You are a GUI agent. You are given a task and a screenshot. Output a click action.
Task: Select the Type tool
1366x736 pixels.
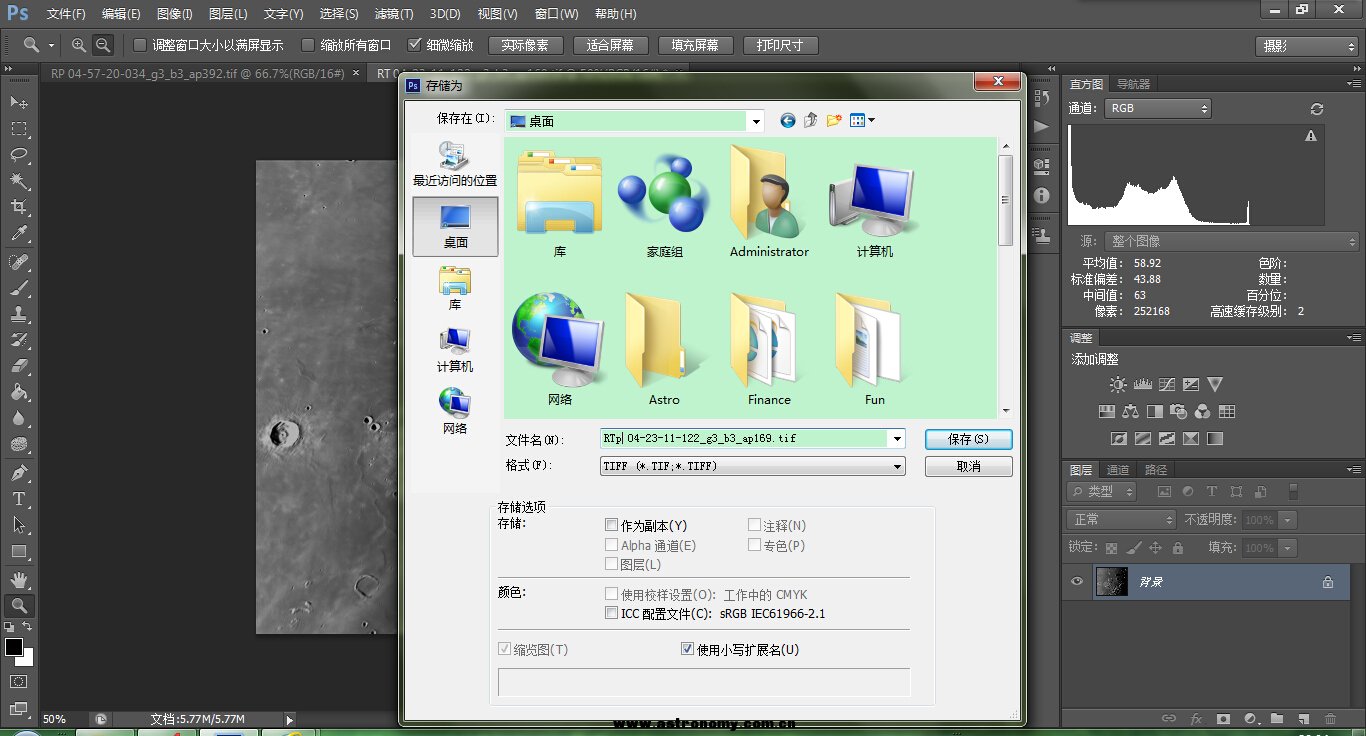(19, 498)
